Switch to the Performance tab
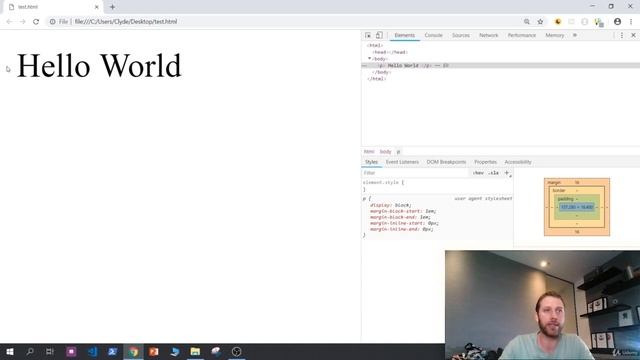640x360 pixels. [x=522, y=36]
